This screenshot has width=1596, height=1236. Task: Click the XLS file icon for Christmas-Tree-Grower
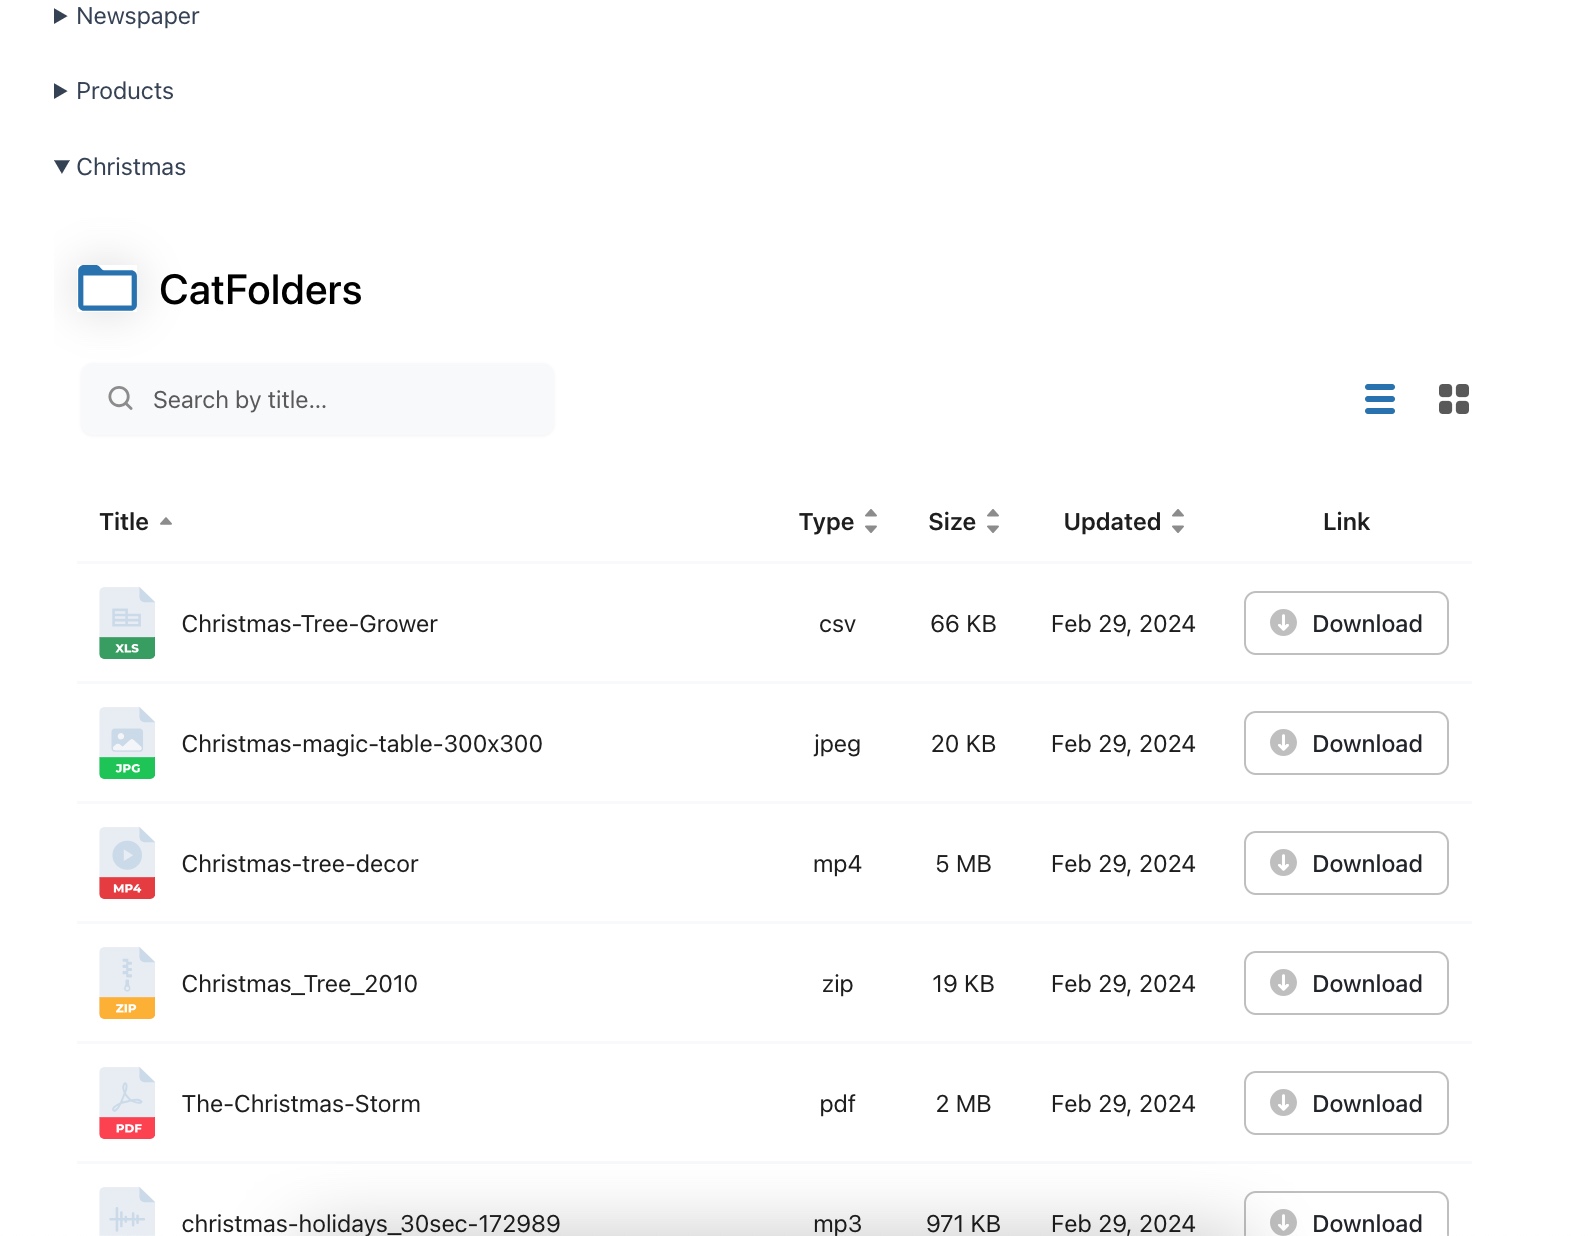point(127,623)
